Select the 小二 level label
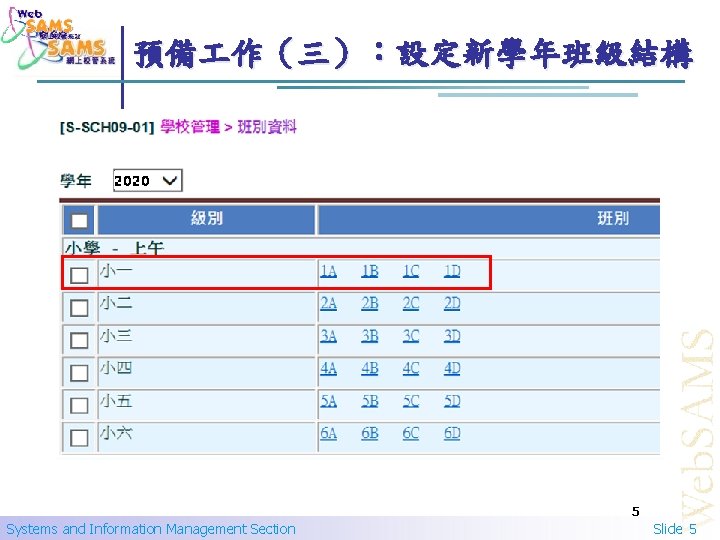The height and width of the screenshot is (540, 720). click(x=116, y=304)
